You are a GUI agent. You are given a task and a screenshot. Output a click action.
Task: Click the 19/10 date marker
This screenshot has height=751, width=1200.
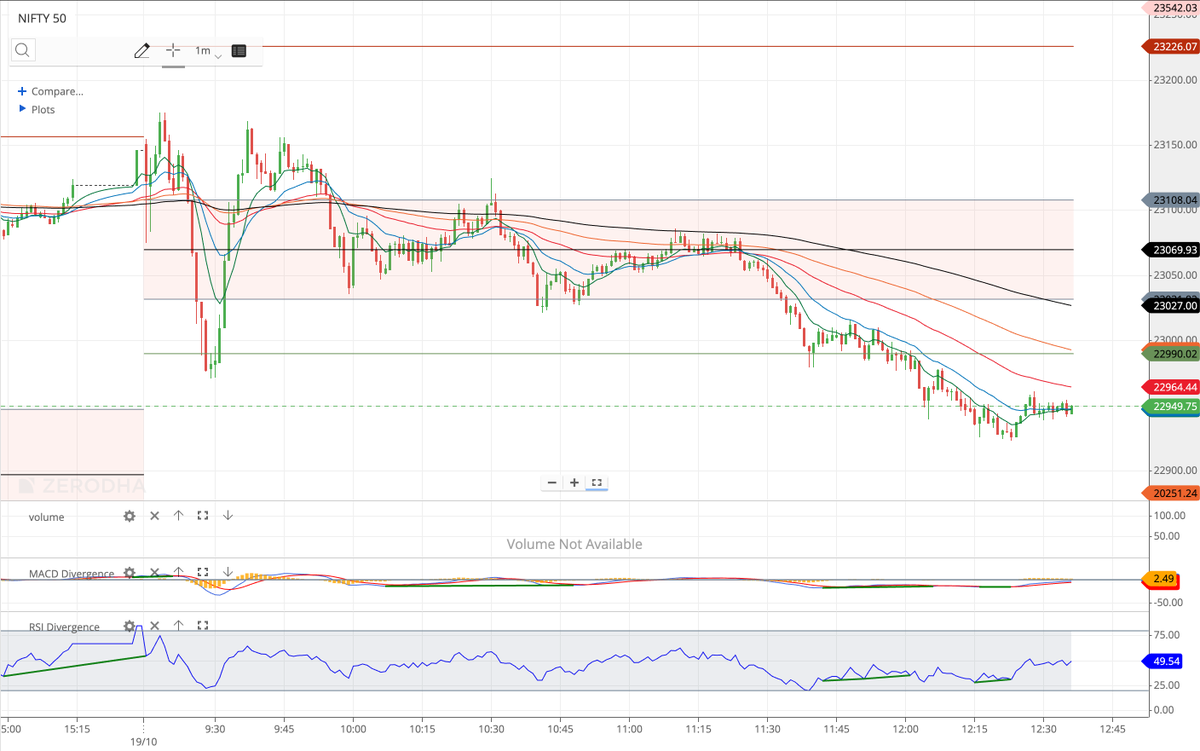[144, 742]
